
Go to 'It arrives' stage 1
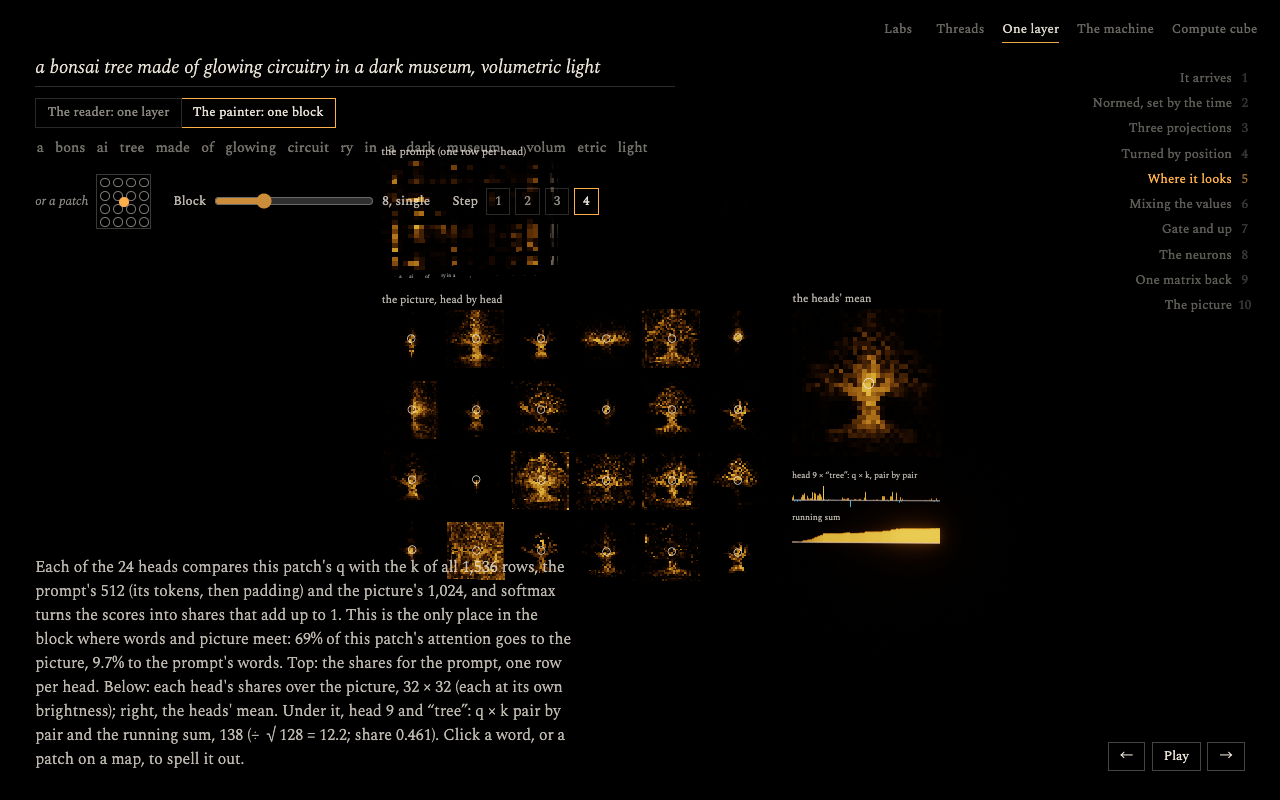tap(1213, 78)
